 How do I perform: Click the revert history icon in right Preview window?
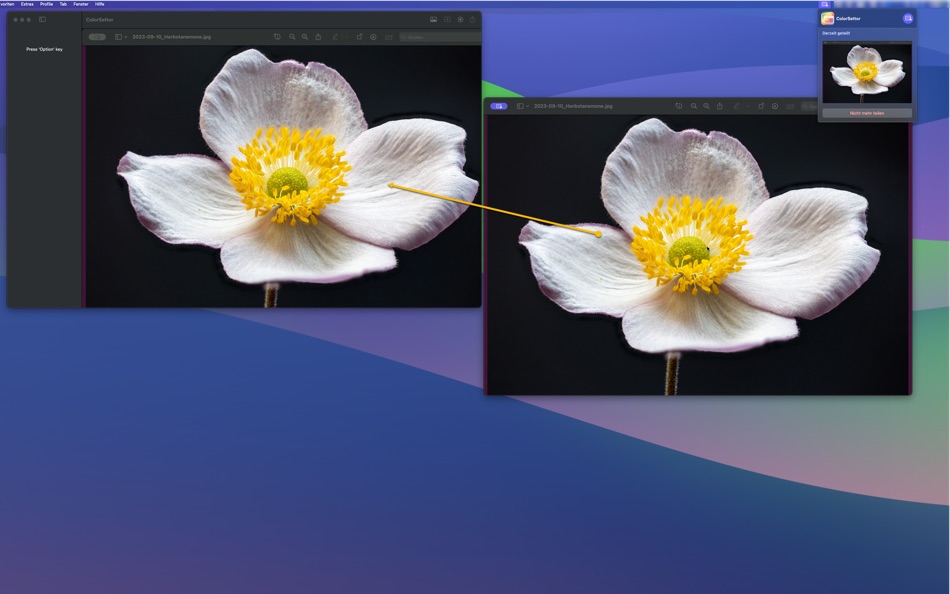679,106
